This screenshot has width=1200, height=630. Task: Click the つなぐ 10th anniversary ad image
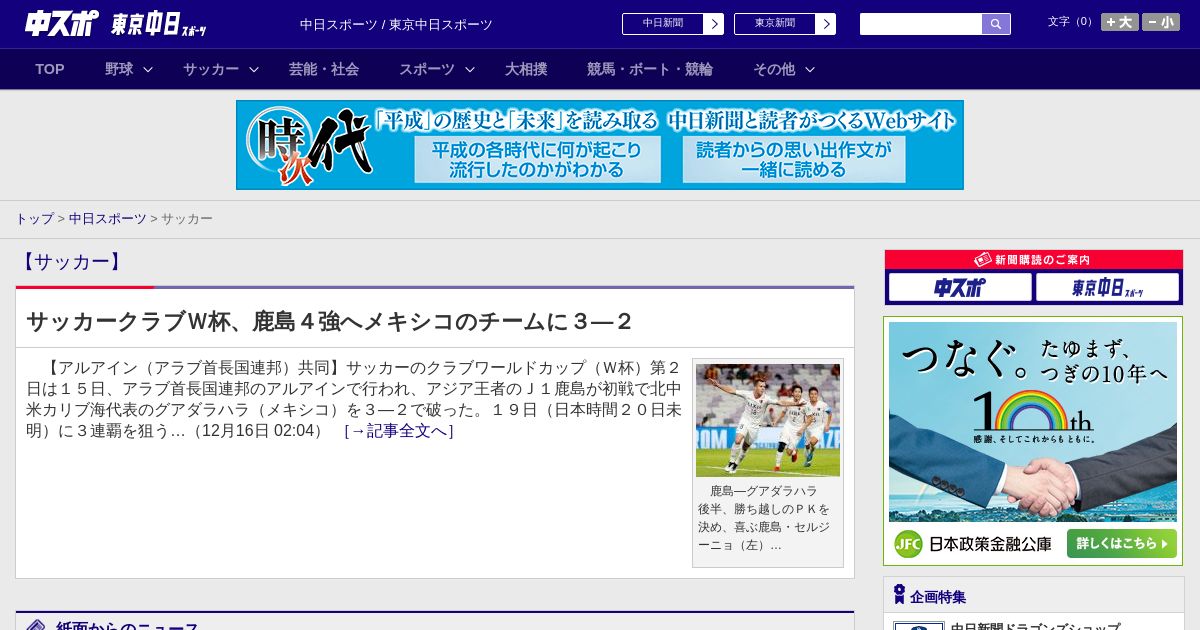pyautogui.click(x=1033, y=421)
